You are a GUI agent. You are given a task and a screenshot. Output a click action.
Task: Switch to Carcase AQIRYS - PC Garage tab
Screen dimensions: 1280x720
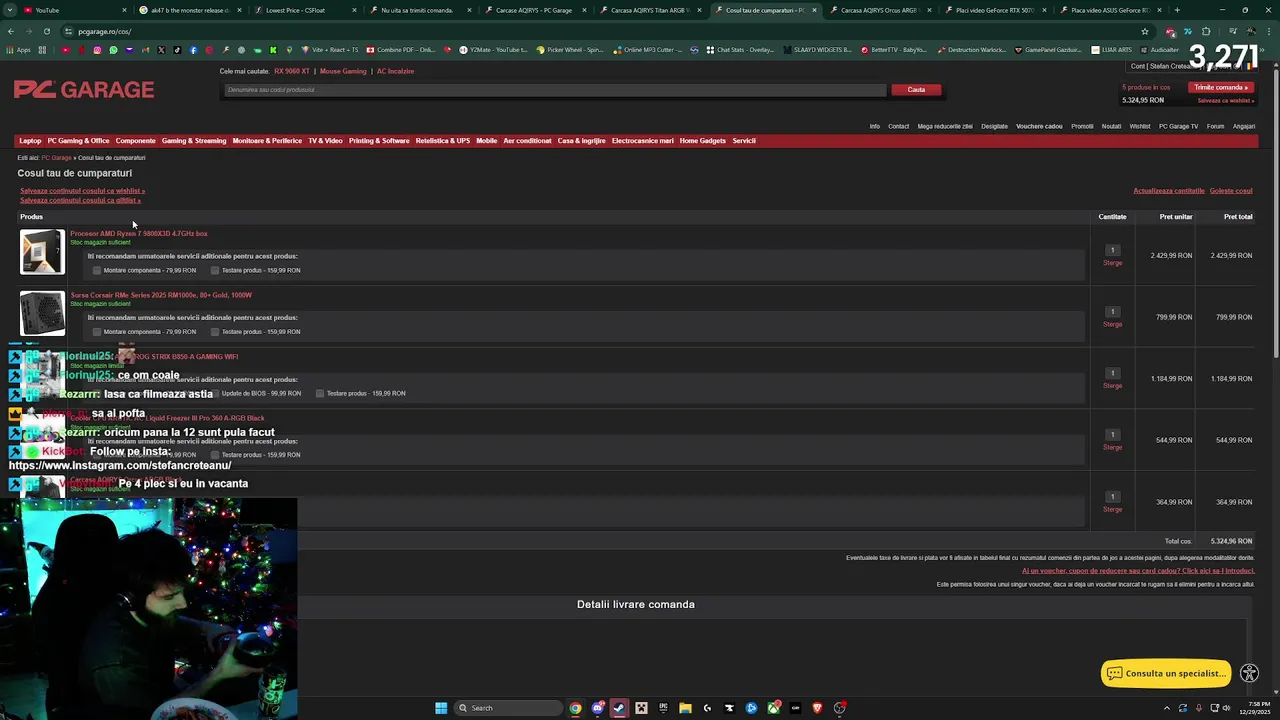click(x=534, y=10)
